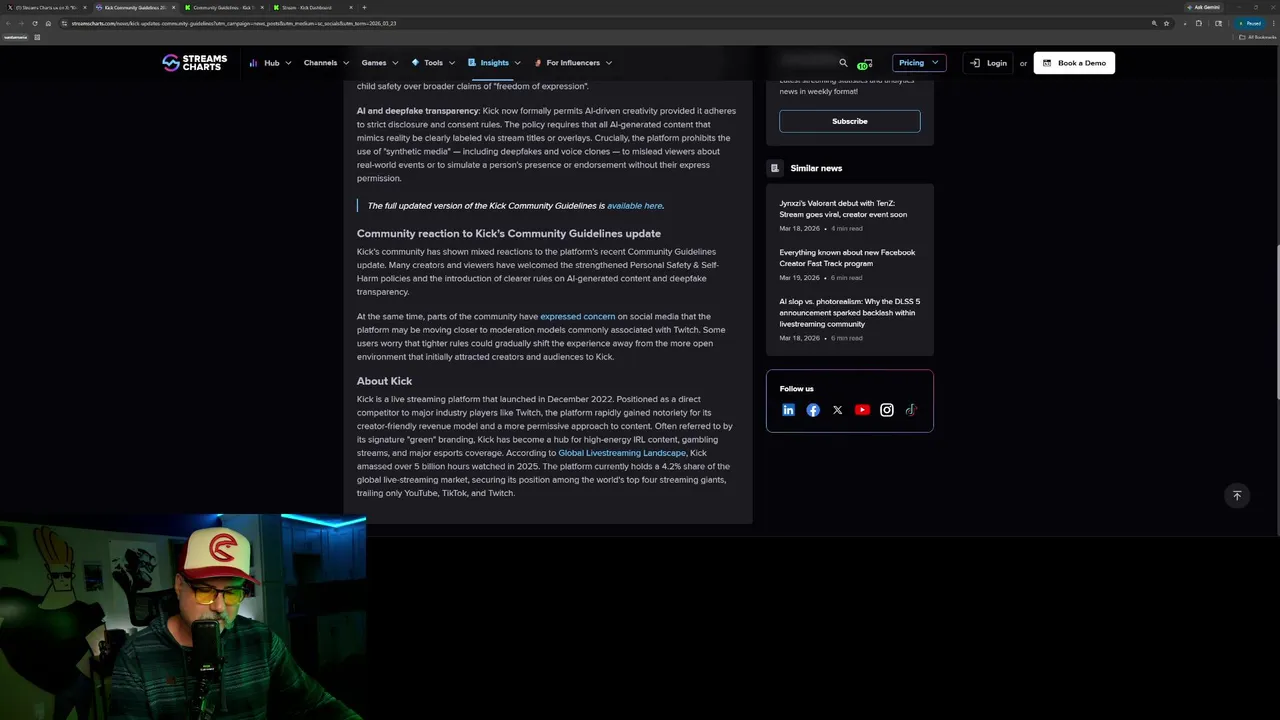The height and width of the screenshot is (720, 1280).
Task: Open Streams Charts YouTube channel icon
Action: point(862,410)
